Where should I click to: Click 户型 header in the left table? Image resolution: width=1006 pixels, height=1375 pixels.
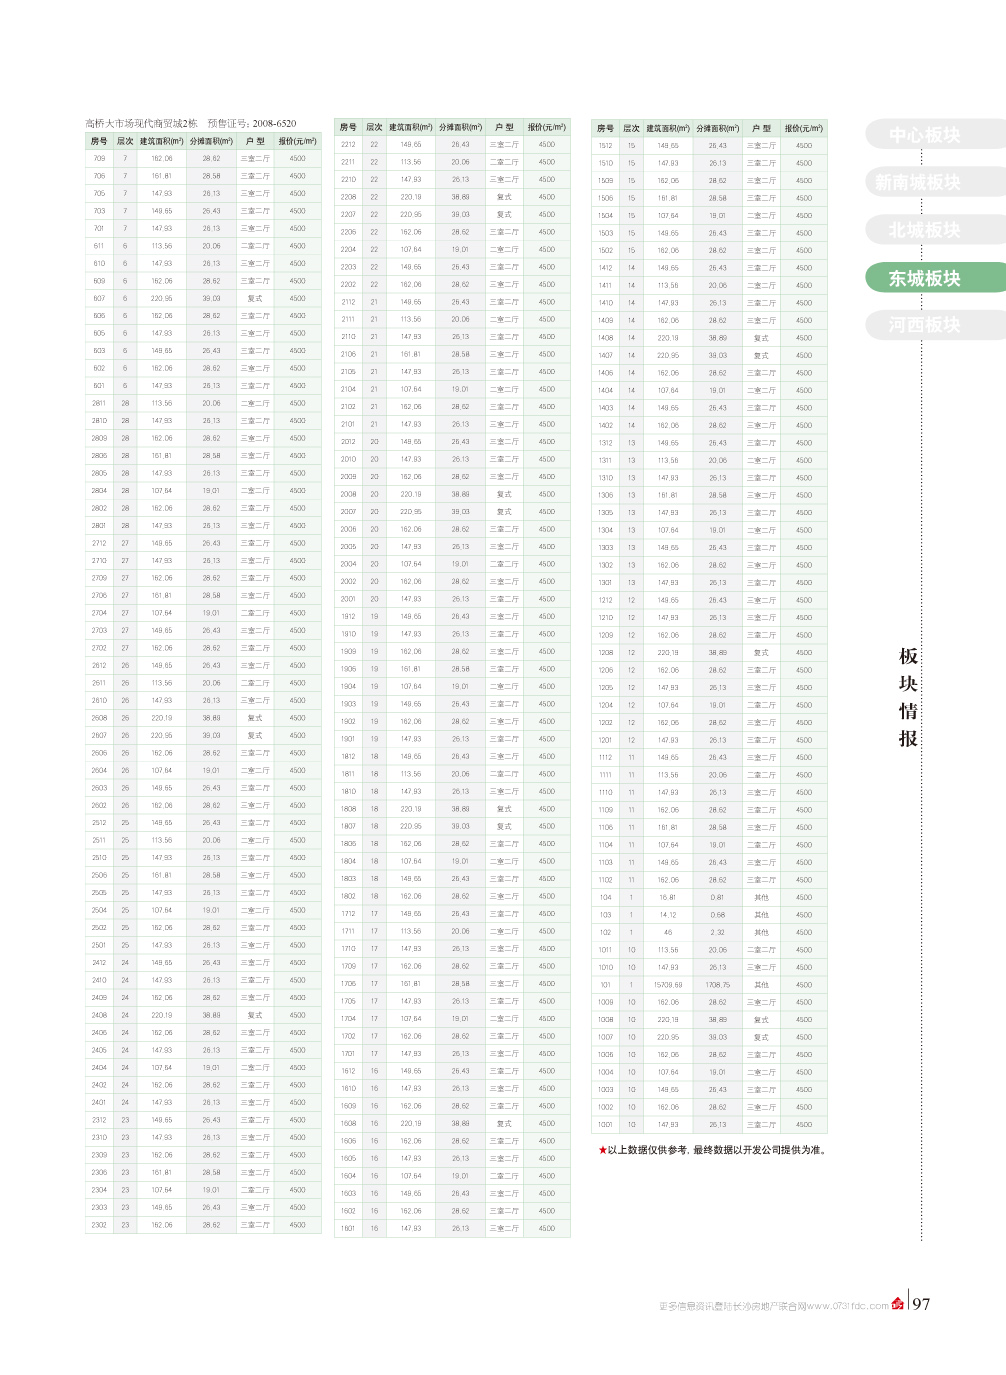[x=255, y=141]
